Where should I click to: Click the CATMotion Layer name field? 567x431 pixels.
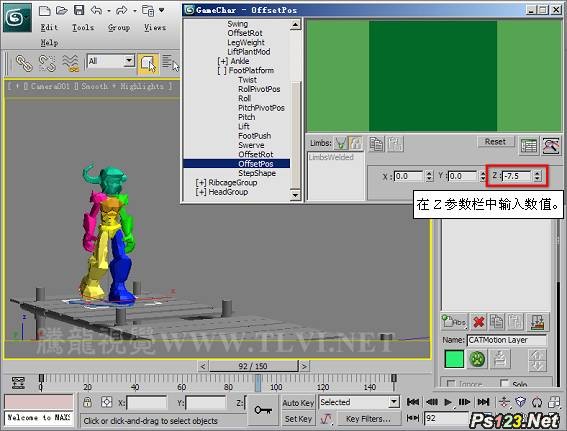(506, 340)
